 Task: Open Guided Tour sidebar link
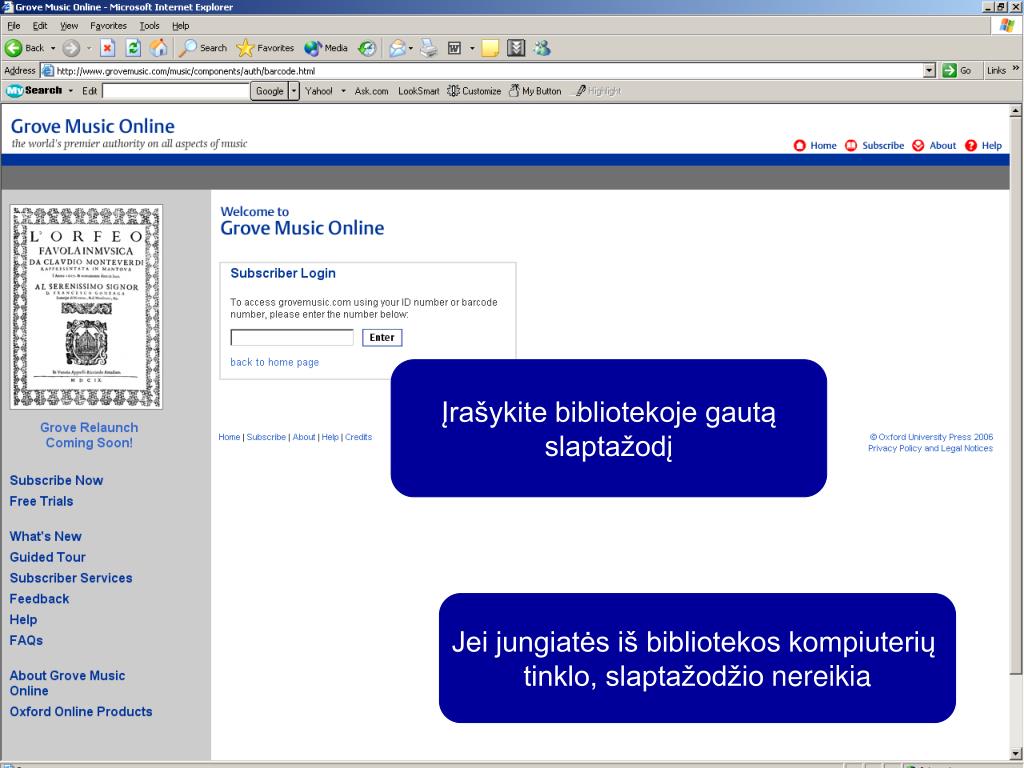pos(48,558)
